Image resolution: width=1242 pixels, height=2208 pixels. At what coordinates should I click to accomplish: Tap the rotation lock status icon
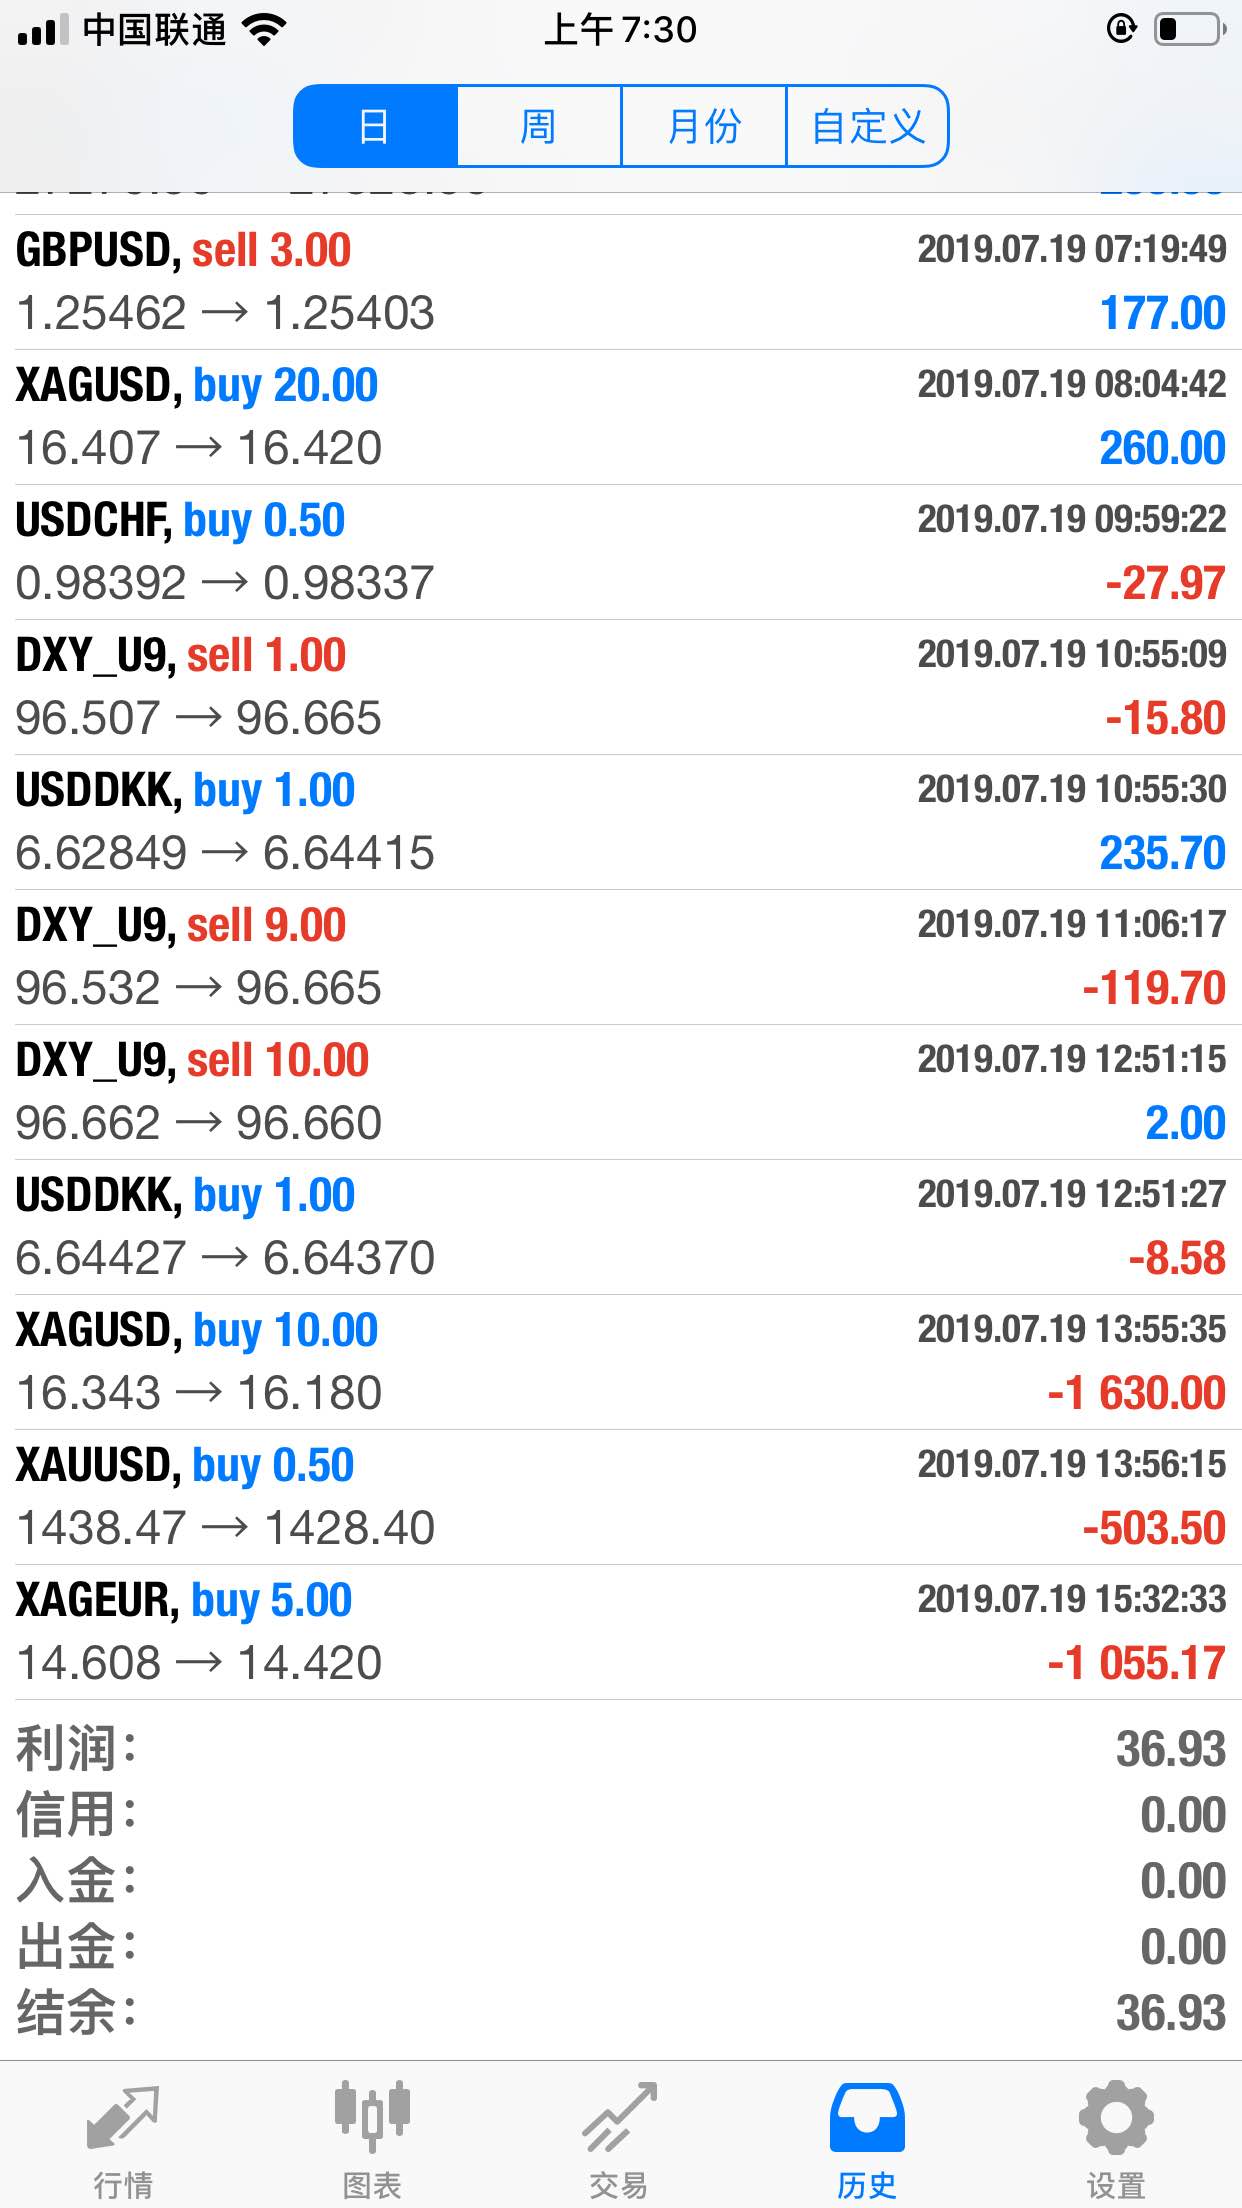pos(1121,29)
